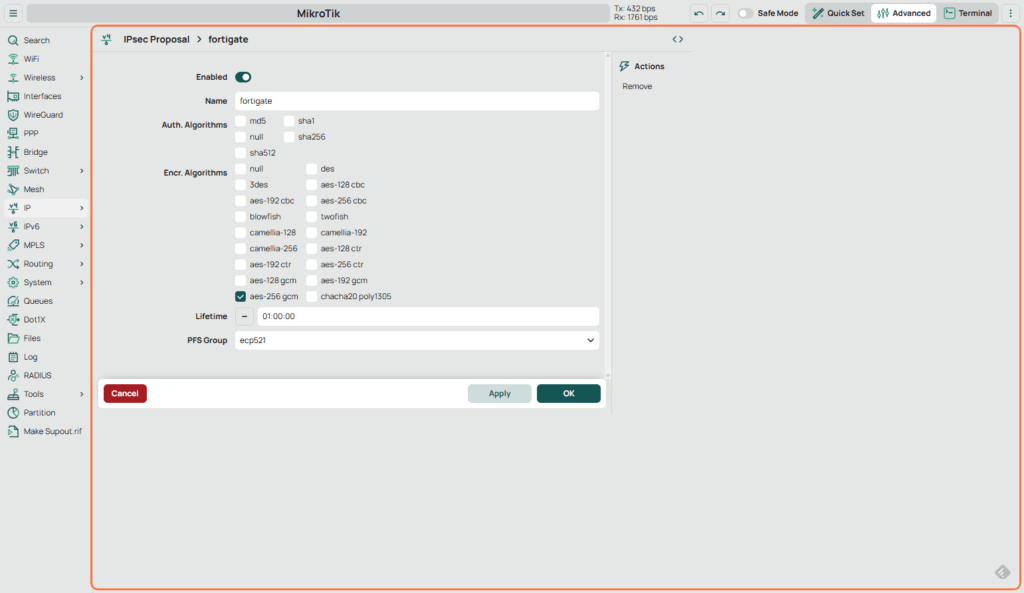Click the Interfaces sidebar icon
Image resolution: width=1024 pixels, height=593 pixels.
click(13, 96)
